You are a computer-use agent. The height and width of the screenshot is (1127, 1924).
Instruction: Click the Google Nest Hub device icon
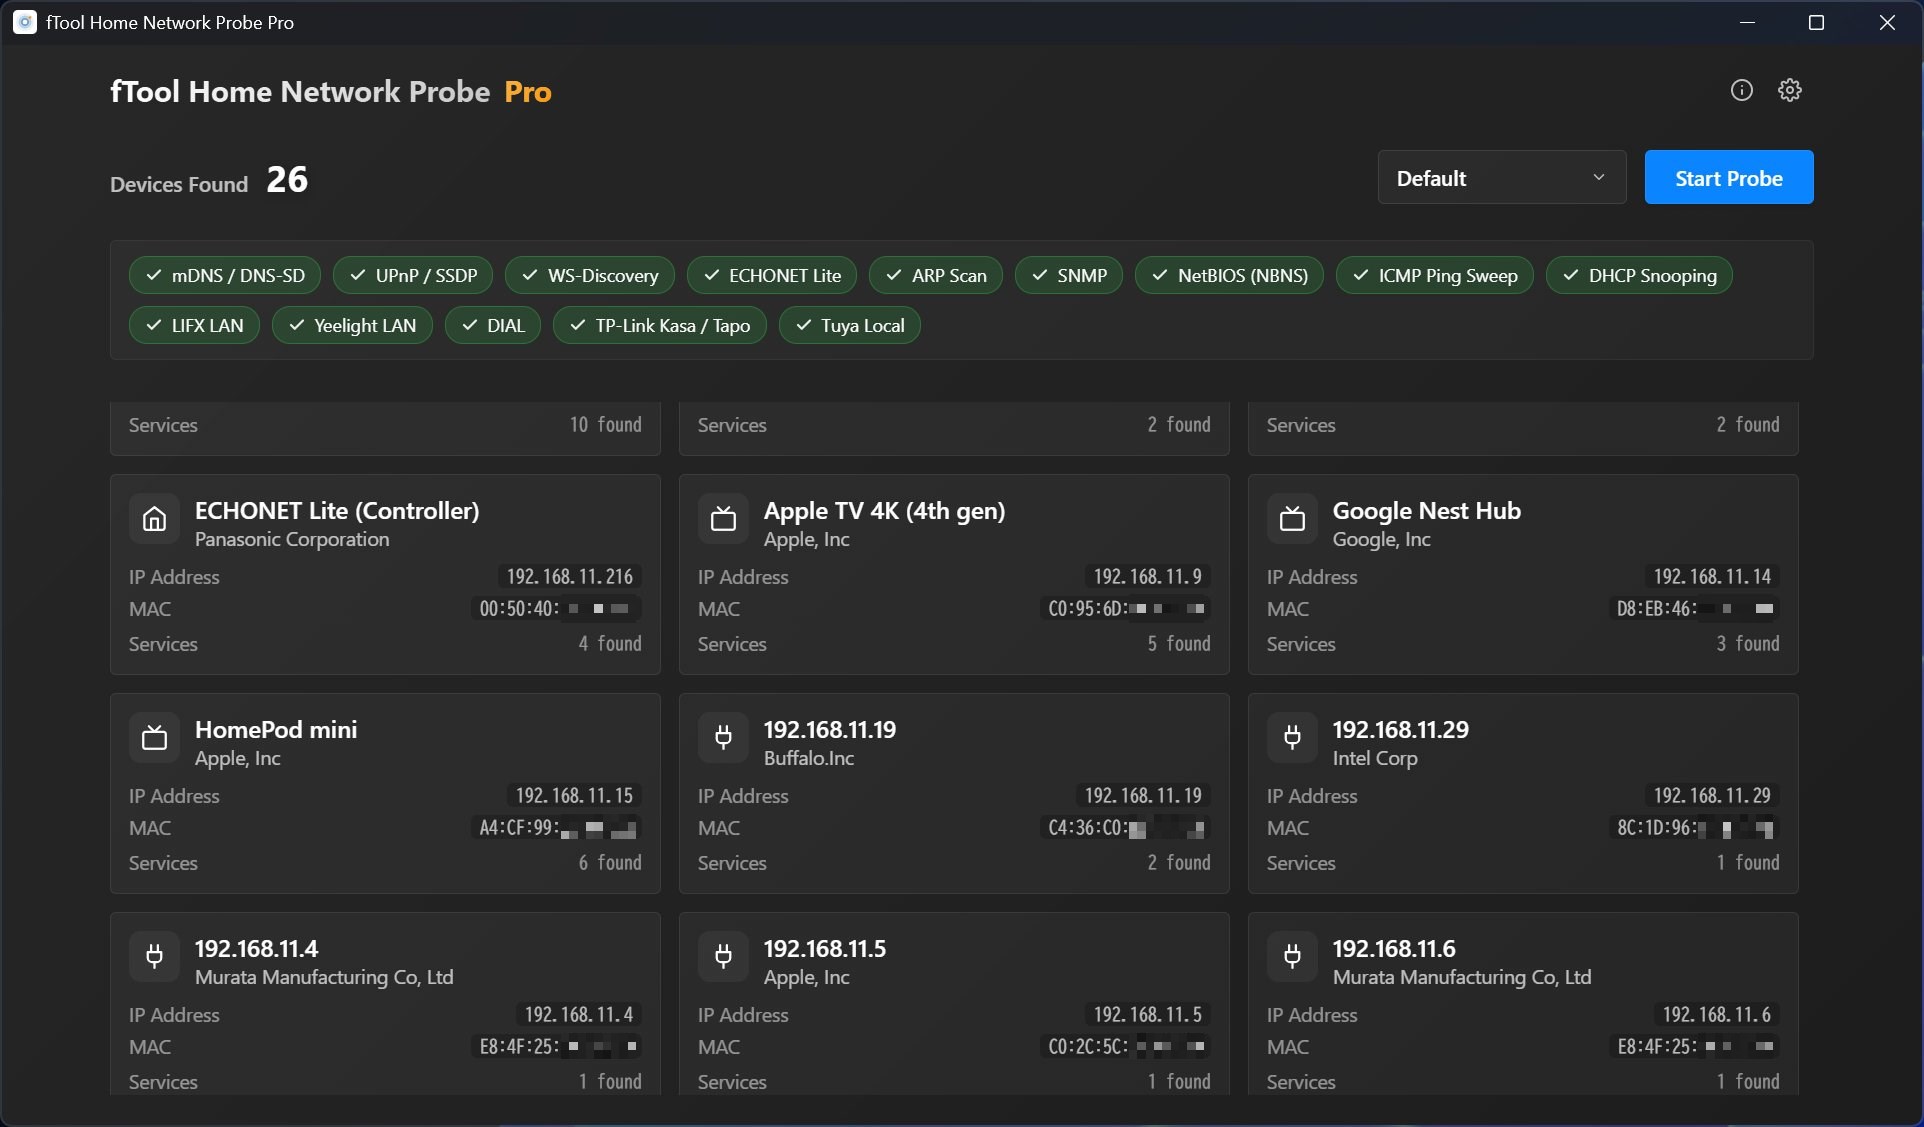pos(1291,519)
